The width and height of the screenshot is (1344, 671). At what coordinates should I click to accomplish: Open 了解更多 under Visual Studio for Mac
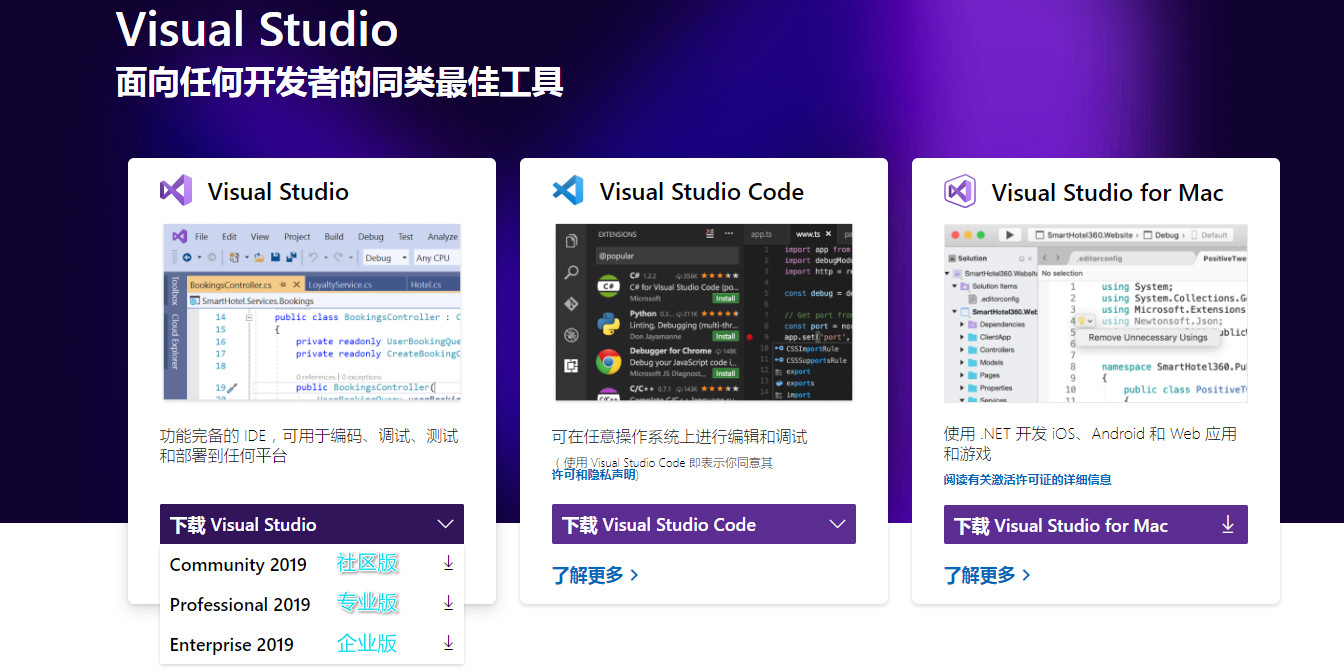point(987,575)
